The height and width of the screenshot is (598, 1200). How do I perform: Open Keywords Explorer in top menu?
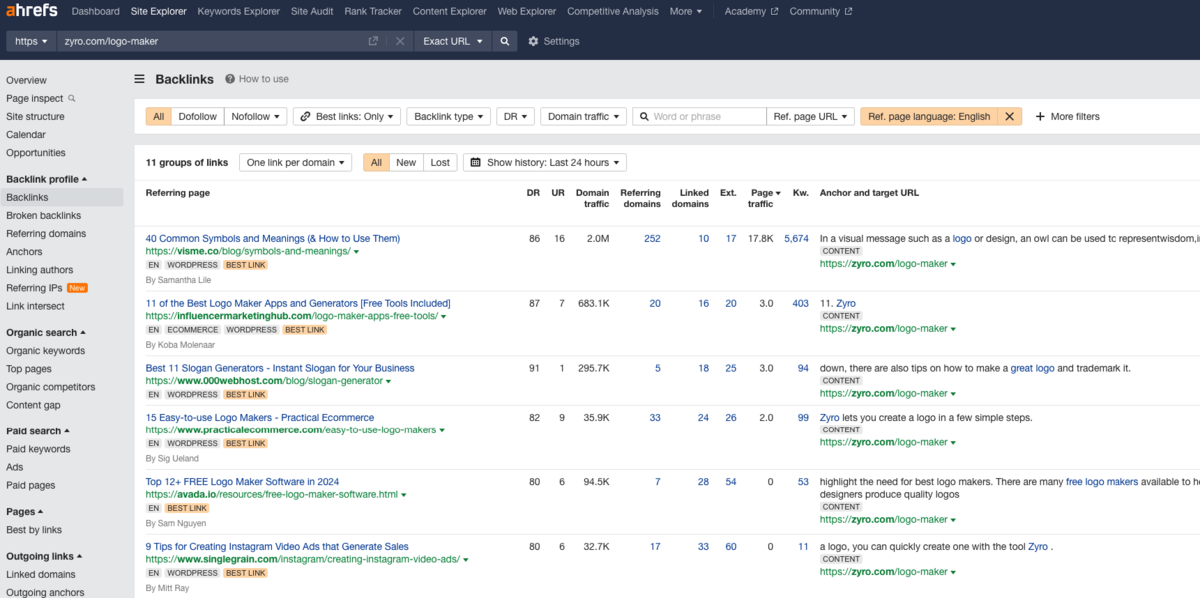click(x=238, y=11)
